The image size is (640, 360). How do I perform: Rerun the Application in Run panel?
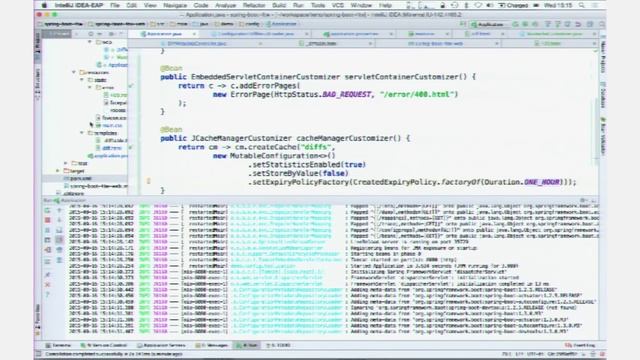(47, 210)
